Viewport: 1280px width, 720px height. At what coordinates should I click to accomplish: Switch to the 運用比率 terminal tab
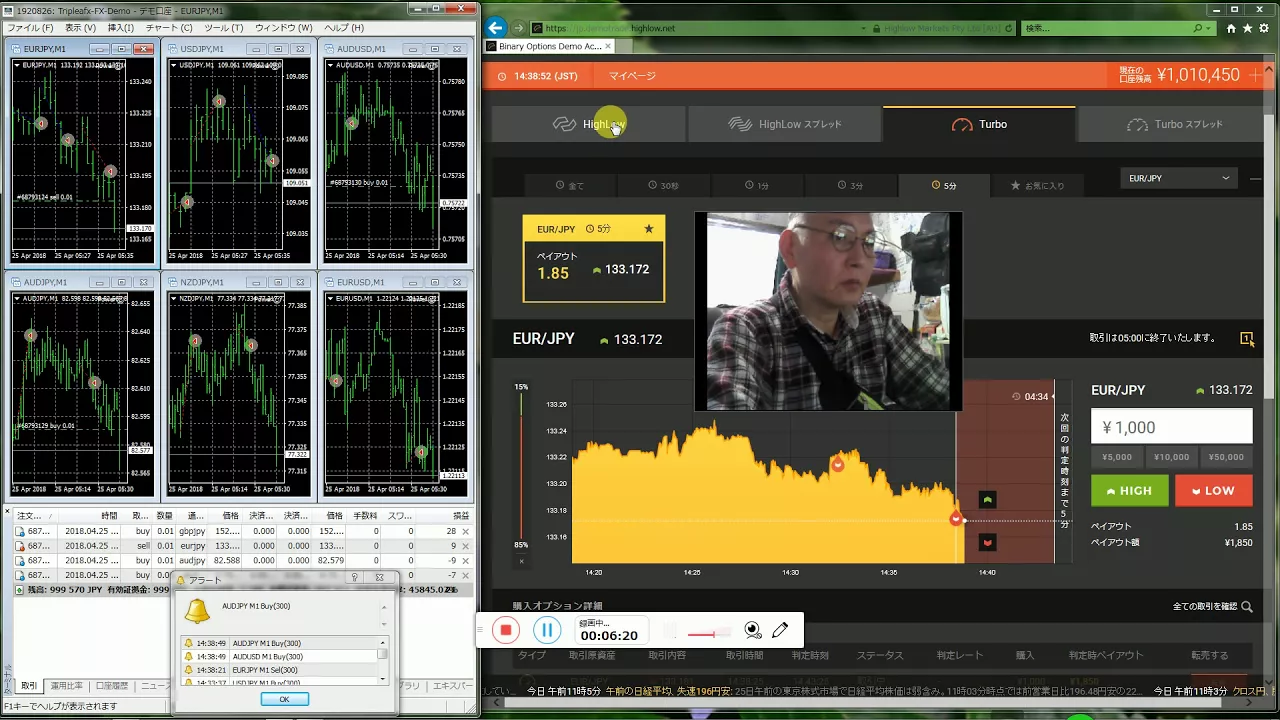pos(67,686)
